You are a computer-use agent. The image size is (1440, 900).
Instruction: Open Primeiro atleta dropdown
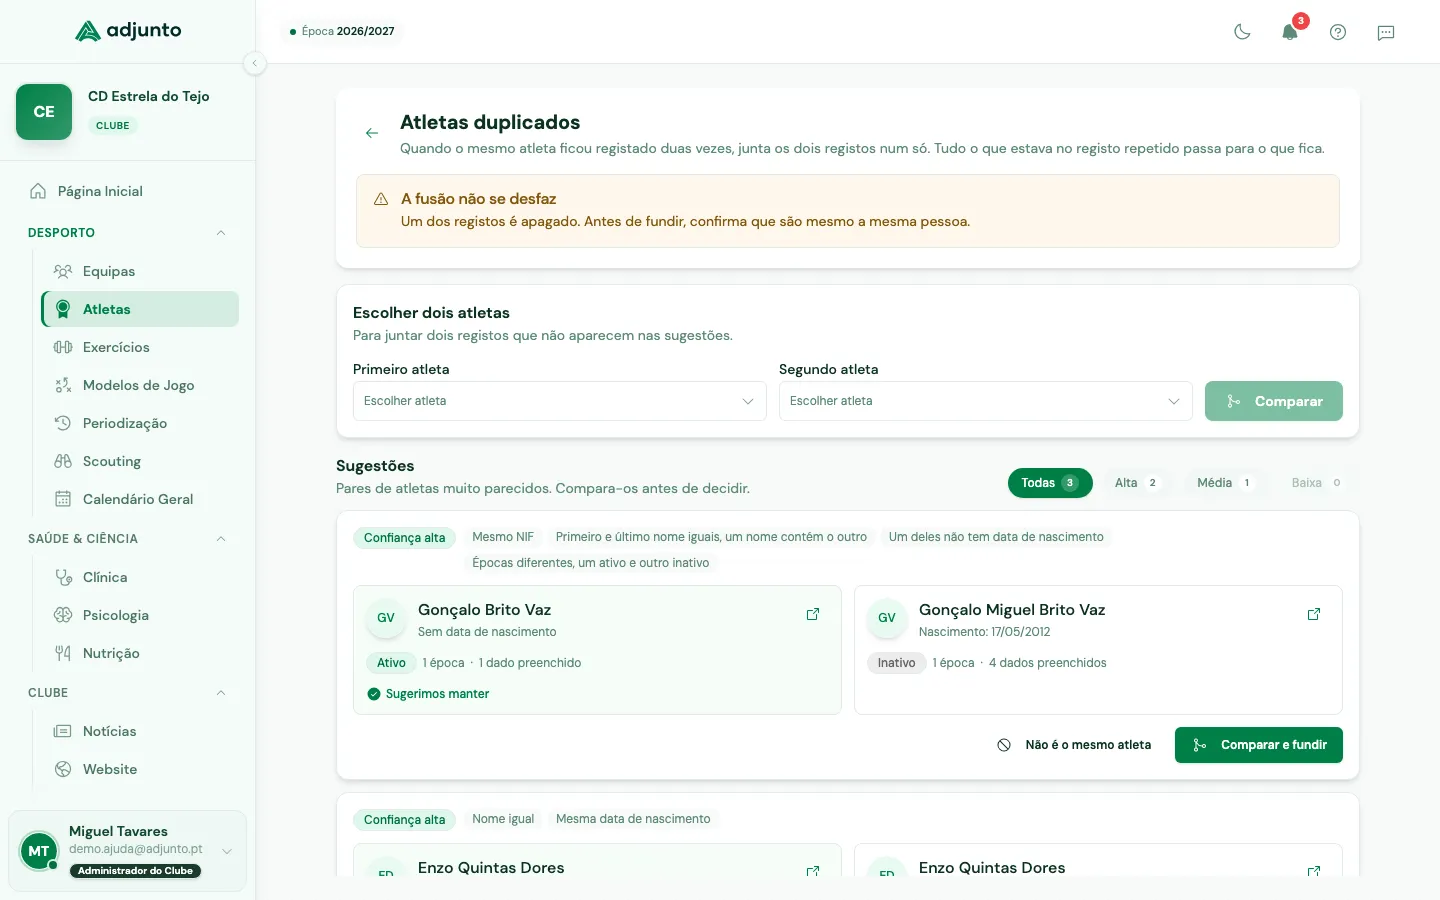coord(559,401)
